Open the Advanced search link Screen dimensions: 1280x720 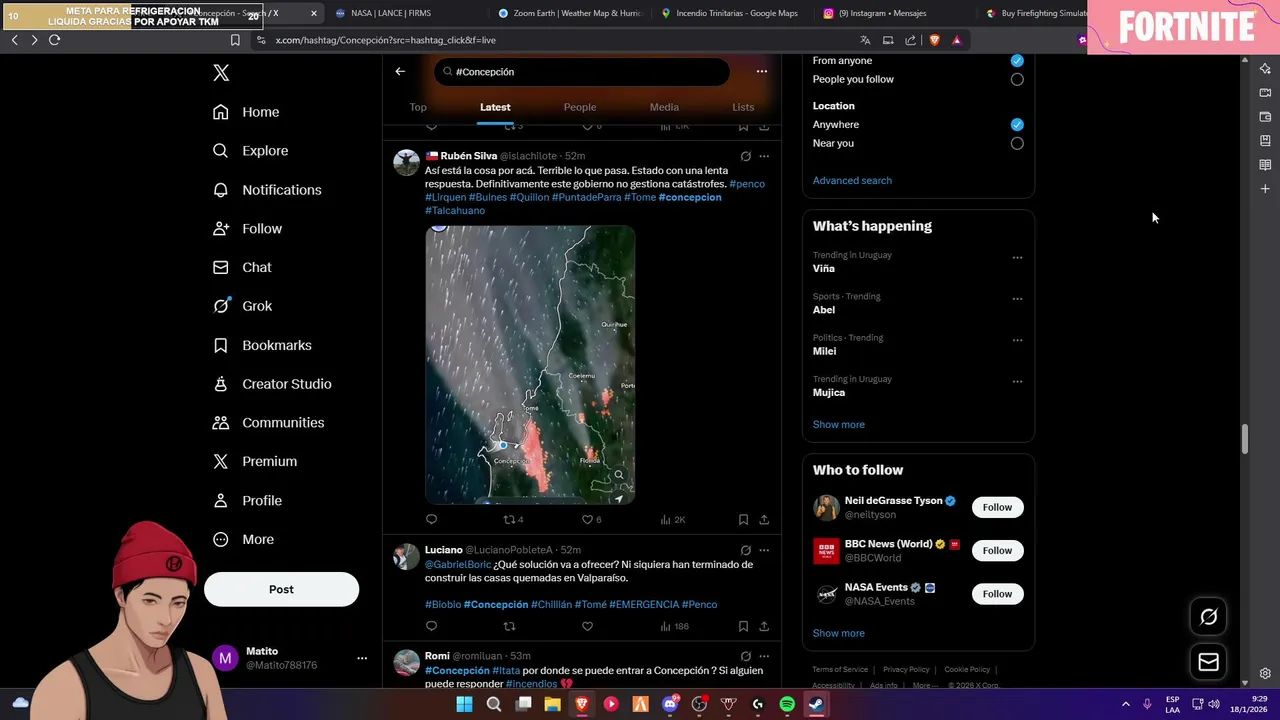[x=852, y=180]
